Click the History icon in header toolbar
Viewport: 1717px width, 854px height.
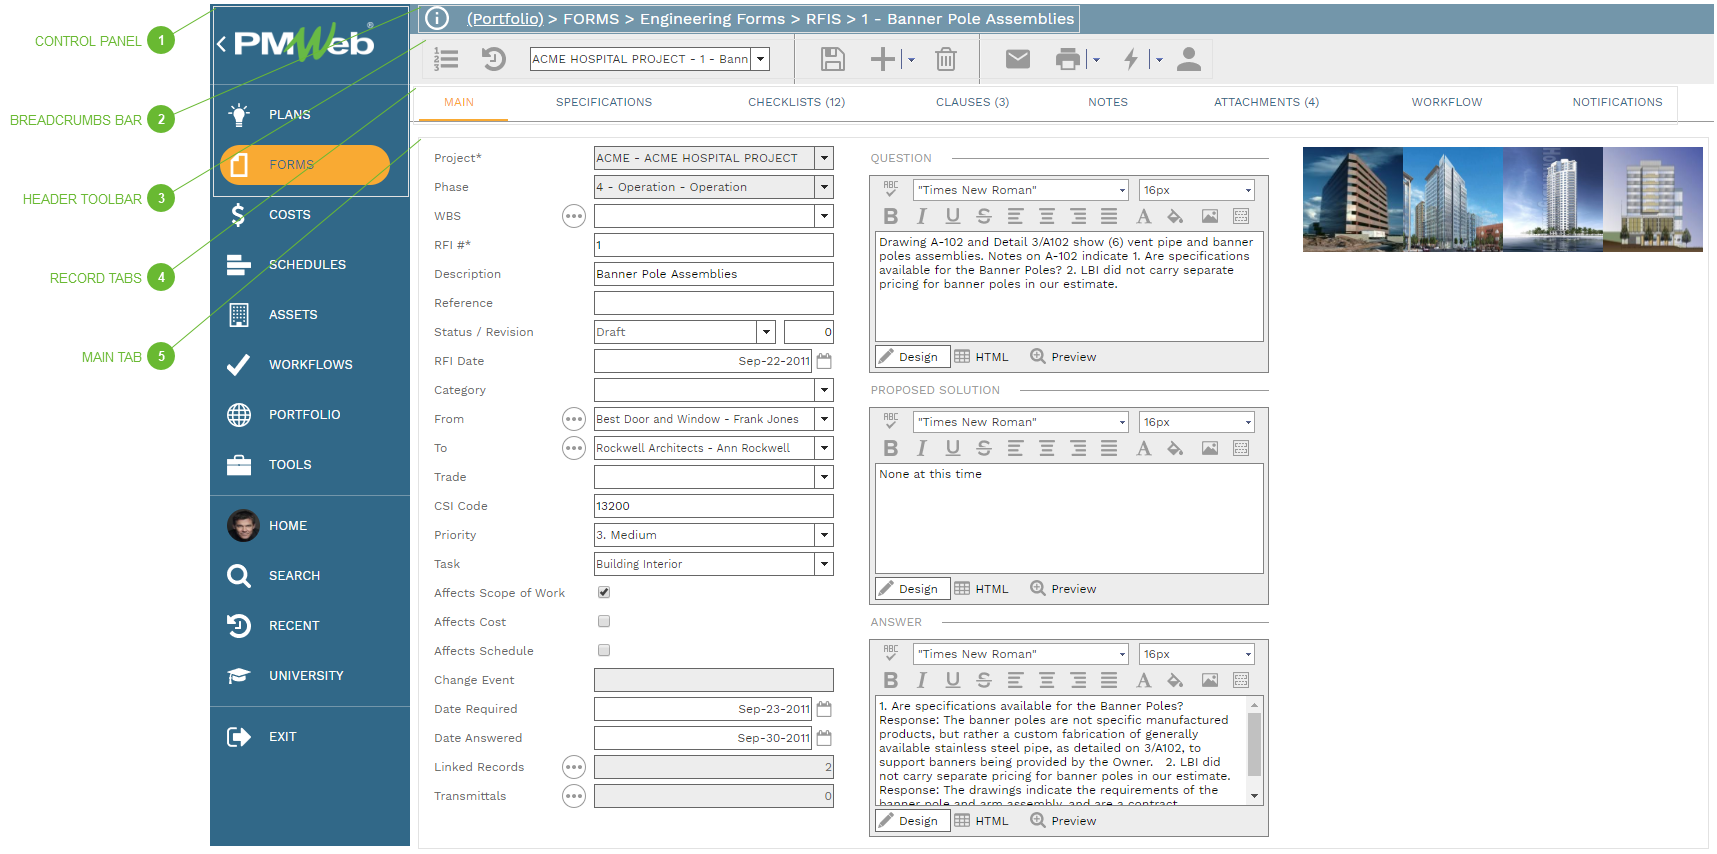tap(494, 59)
